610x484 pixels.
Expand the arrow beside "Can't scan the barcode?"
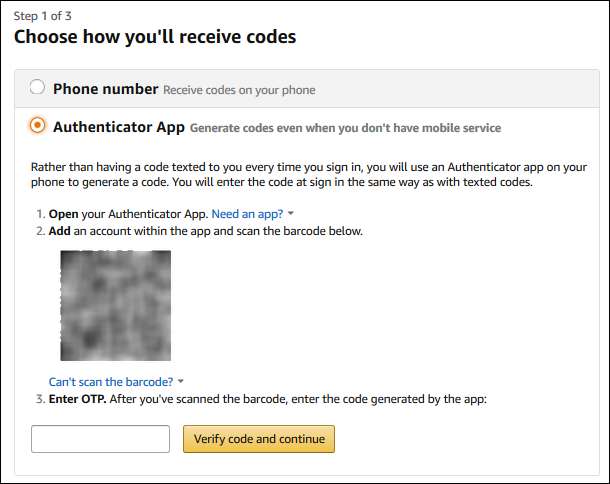[181, 382]
